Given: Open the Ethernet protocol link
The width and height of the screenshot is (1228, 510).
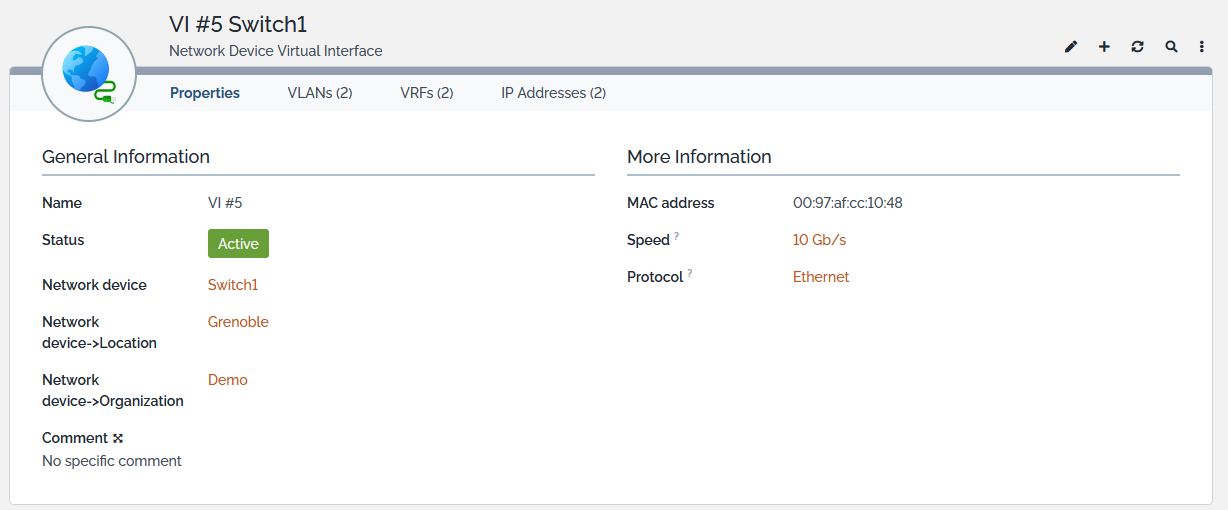Looking at the screenshot, I should click(x=821, y=277).
